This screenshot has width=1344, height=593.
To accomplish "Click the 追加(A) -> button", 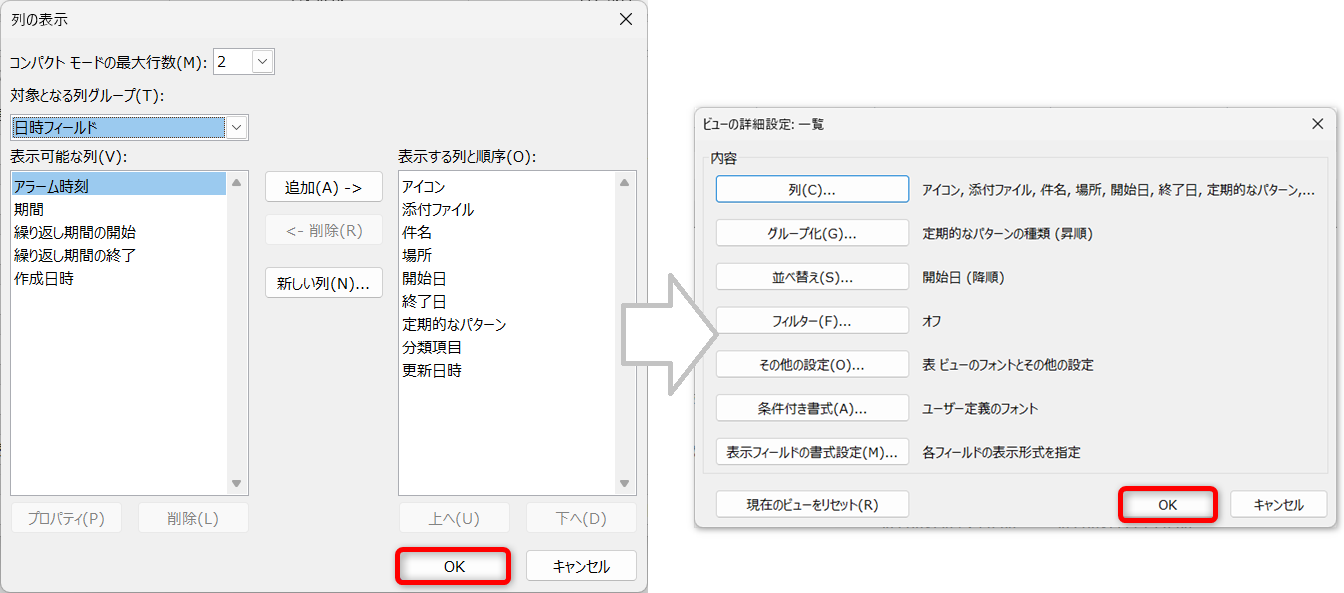I will pos(324,187).
